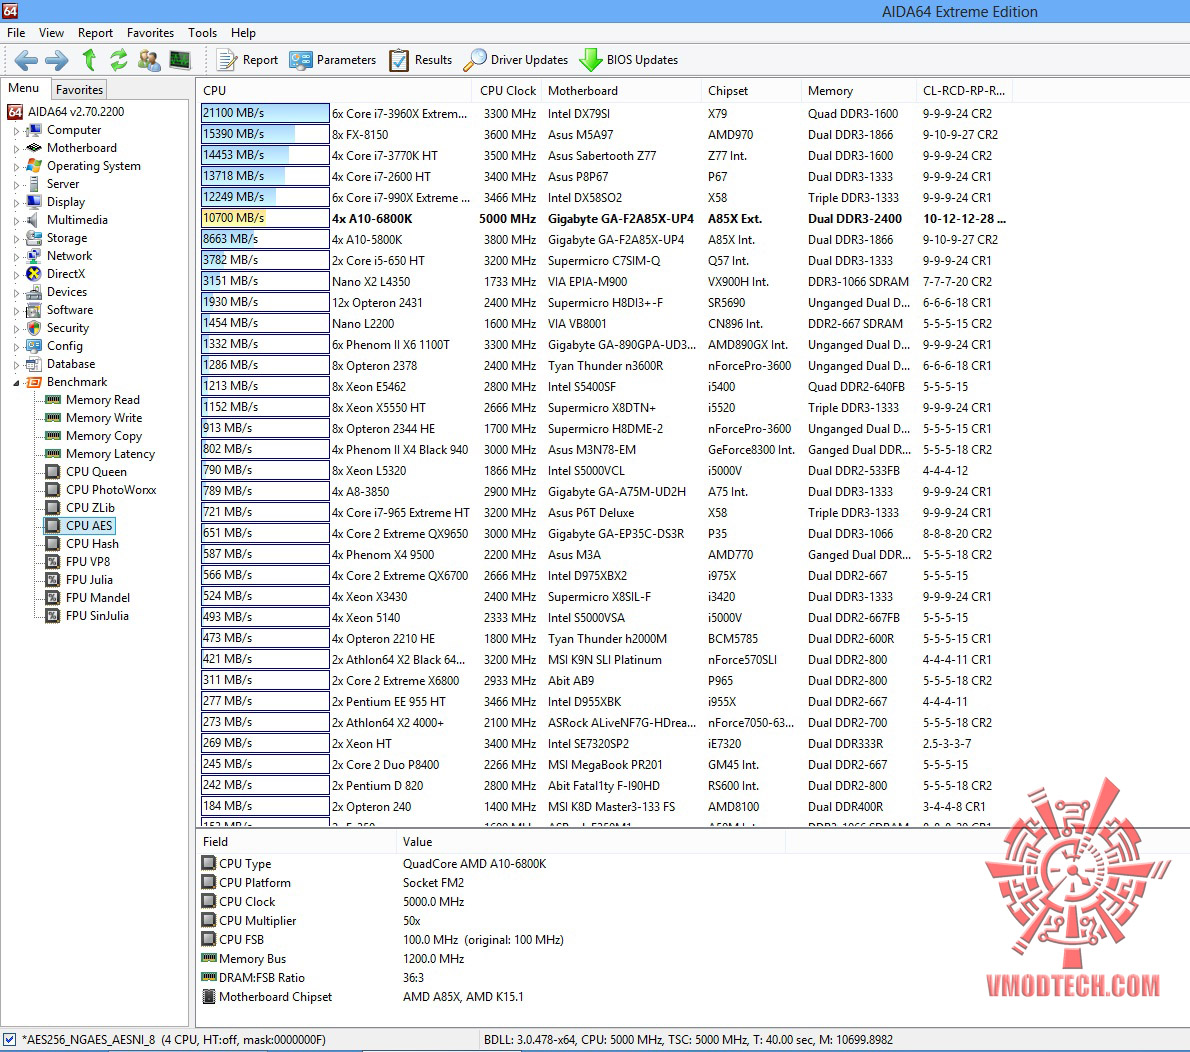Switch to the Favorites tab

(80, 90)
